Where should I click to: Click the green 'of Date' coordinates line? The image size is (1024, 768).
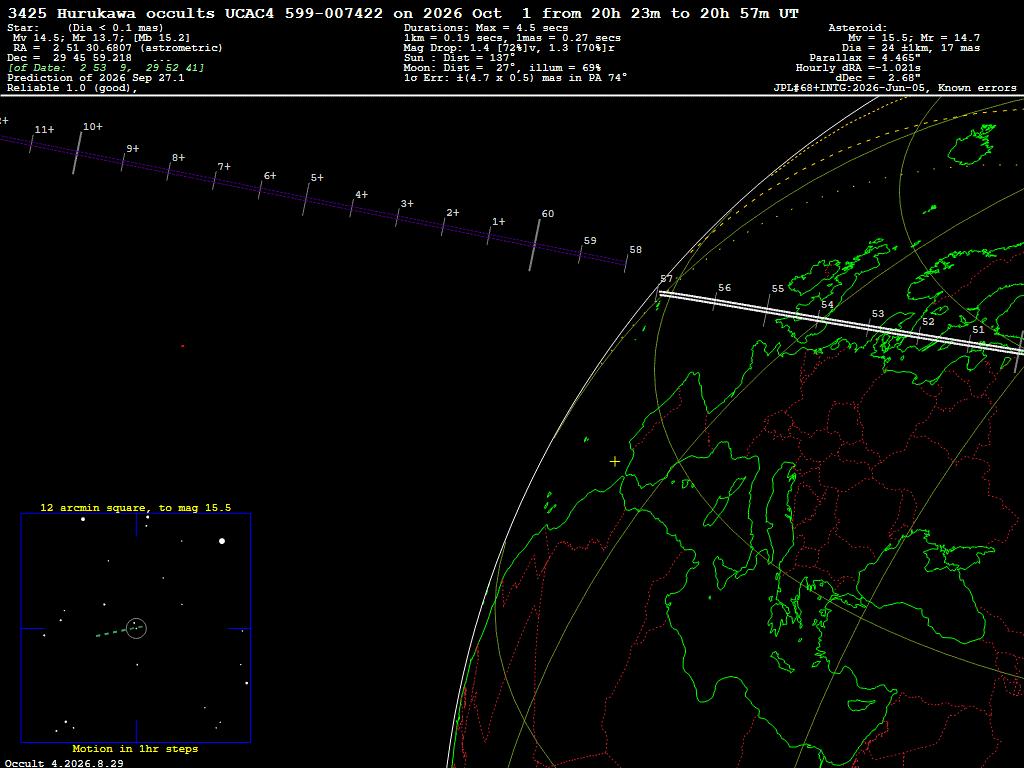tap(106, 68)
